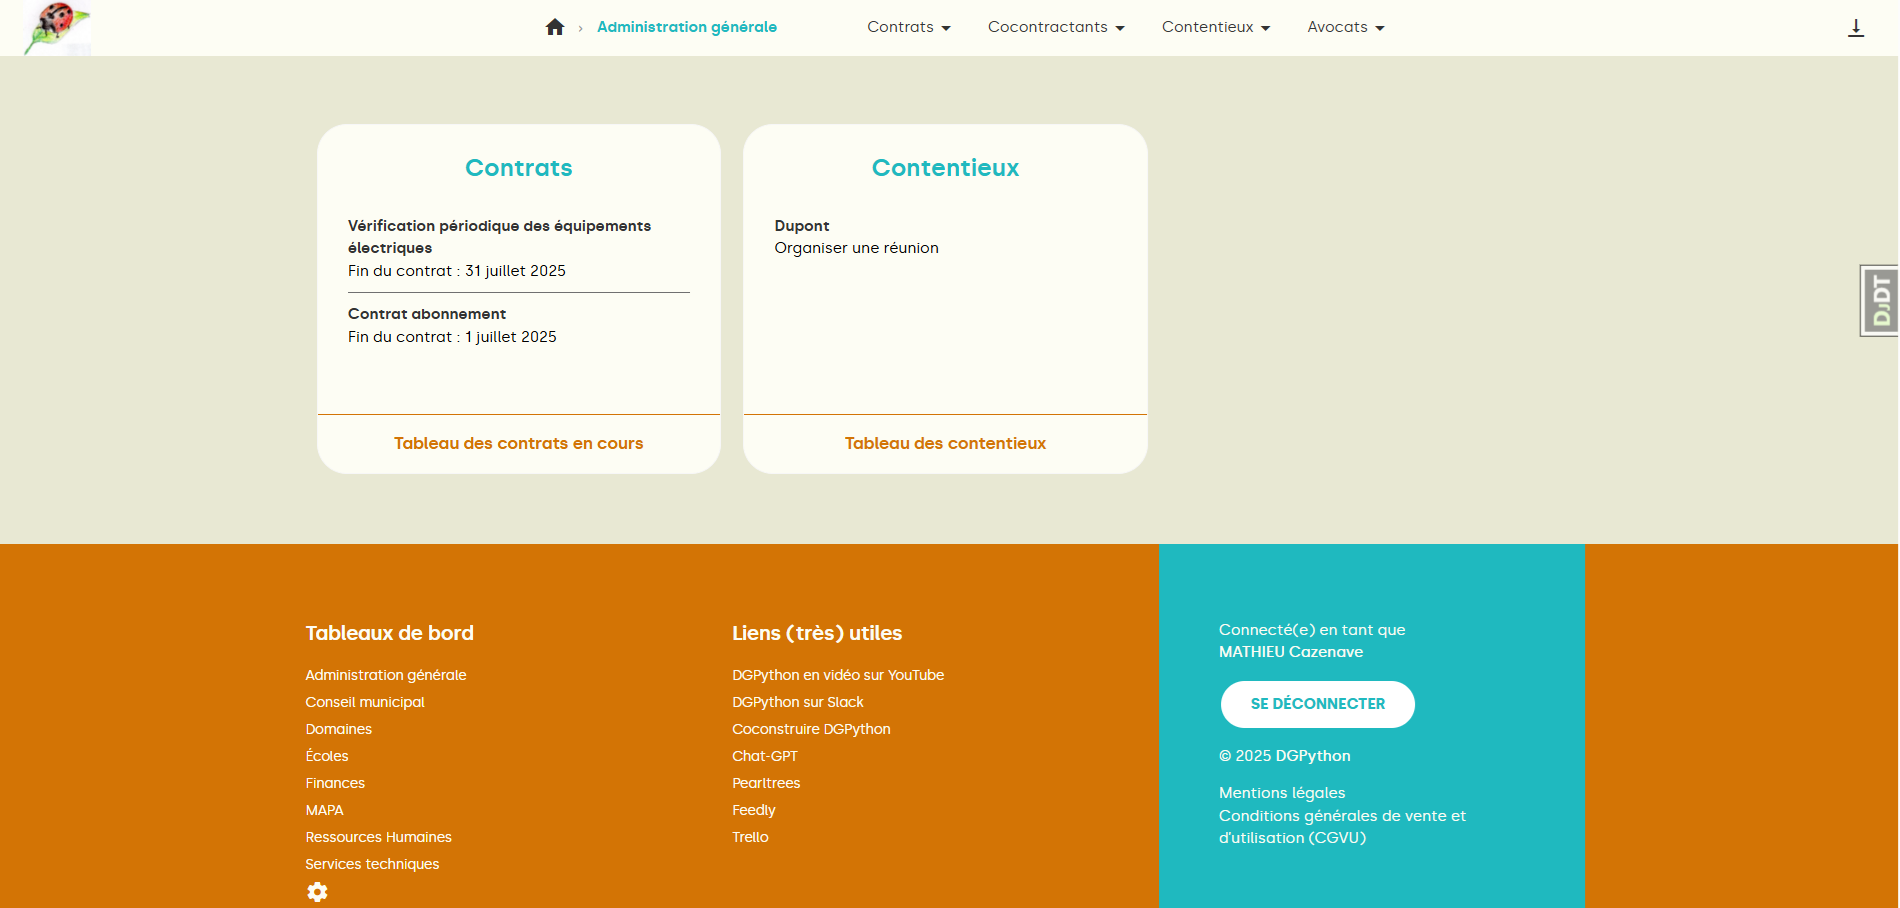Expand the Contentieux dropdown menu
Viewport: 1900px width, 908px height.
pos(1215,27)
